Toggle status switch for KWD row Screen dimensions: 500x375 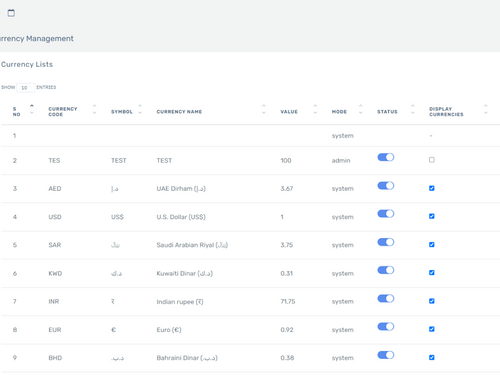pyautogui.click(x=386, y=270)
